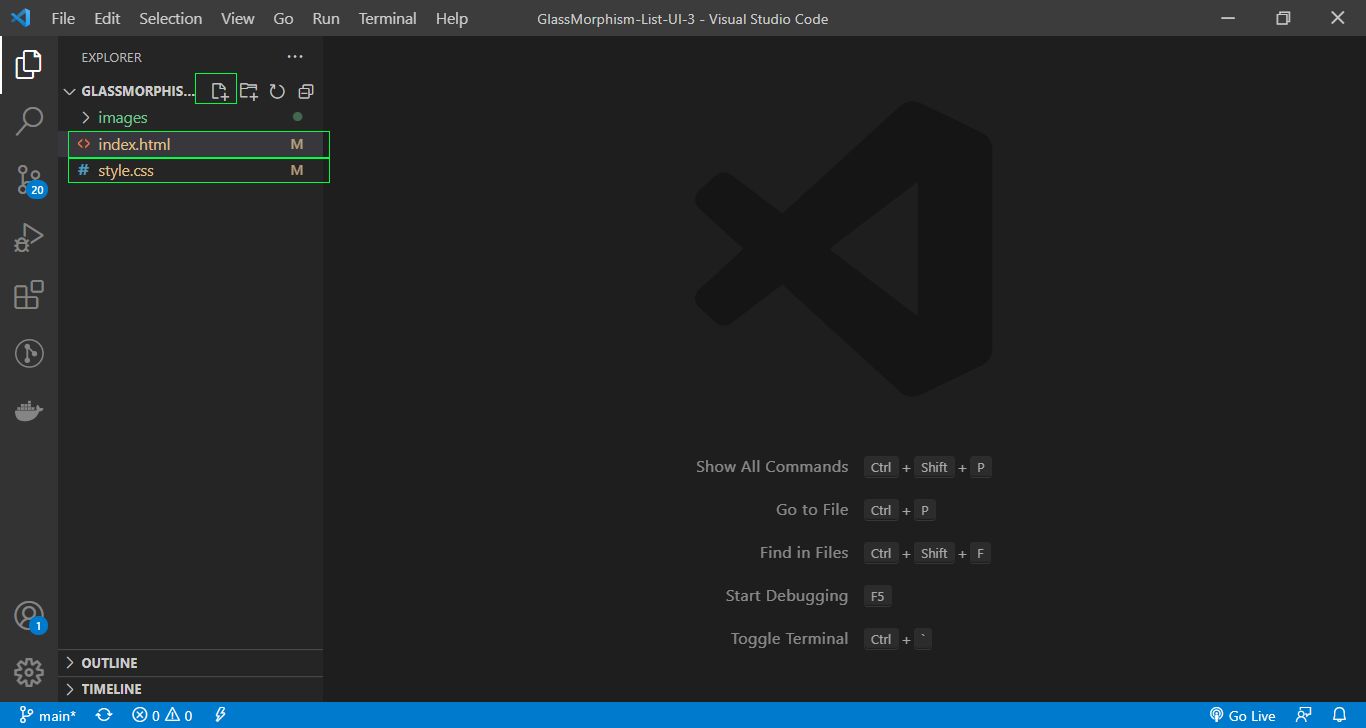Click the Find in Files label

pos(804,553)
